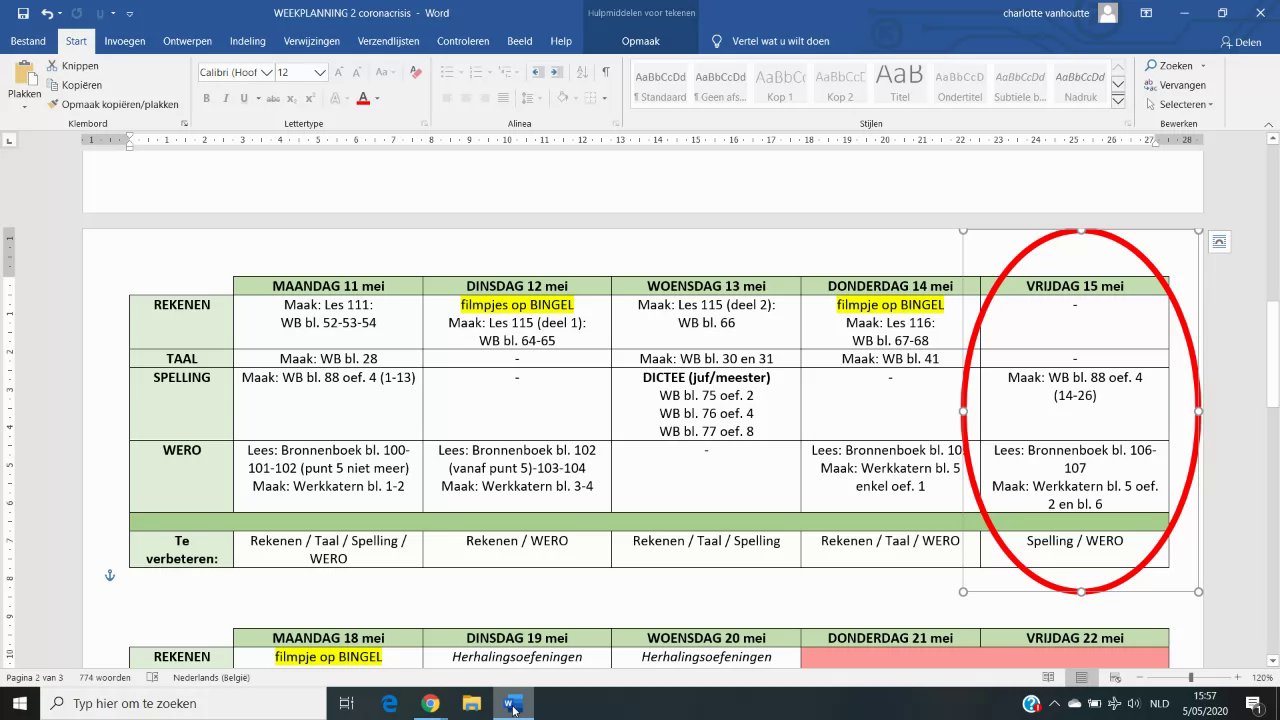Open bullet list dropdown
The width and height of the screenshot is (1280, 720).
459,72
